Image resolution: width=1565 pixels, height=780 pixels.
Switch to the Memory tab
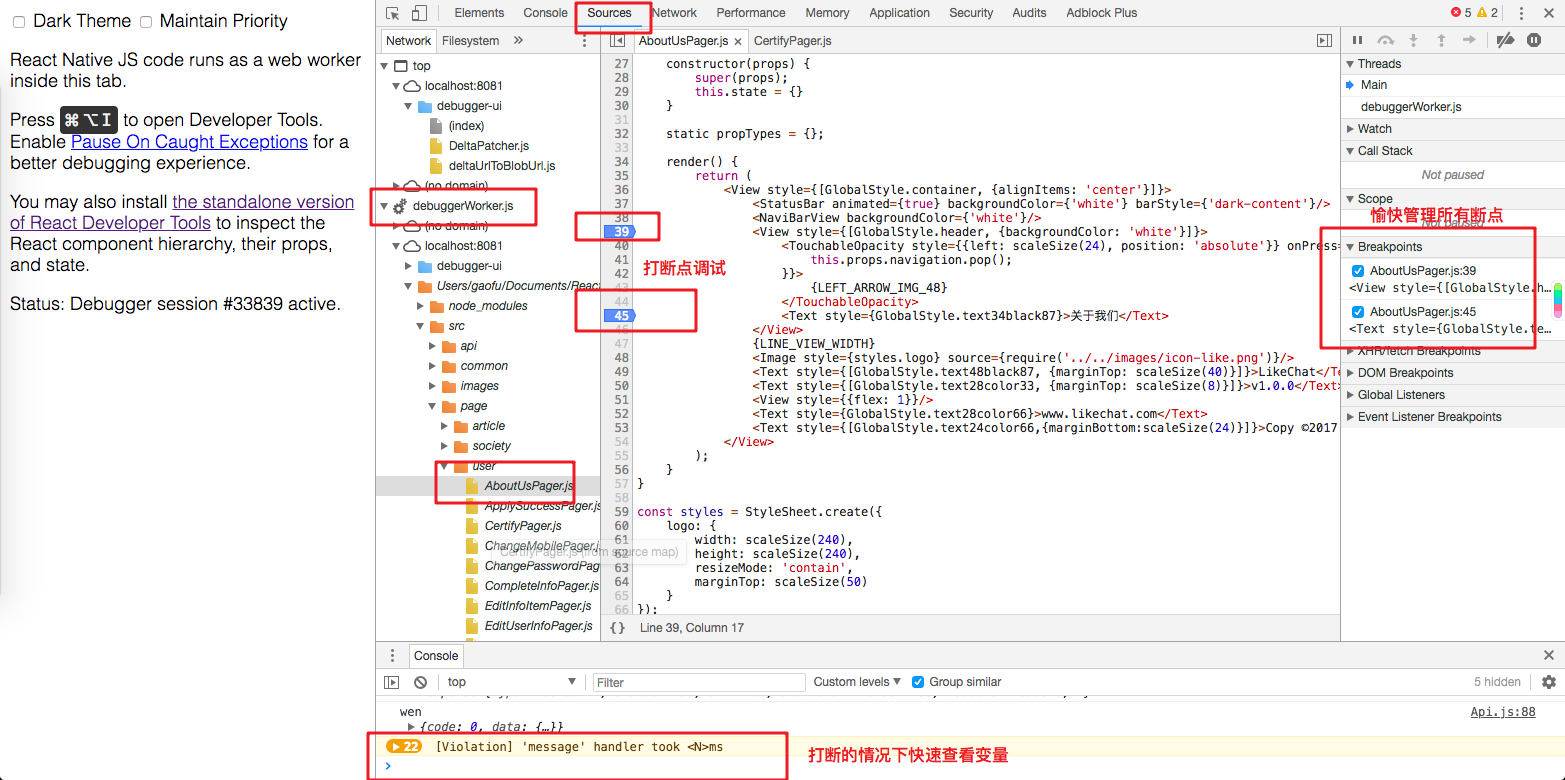coord(827,13)
